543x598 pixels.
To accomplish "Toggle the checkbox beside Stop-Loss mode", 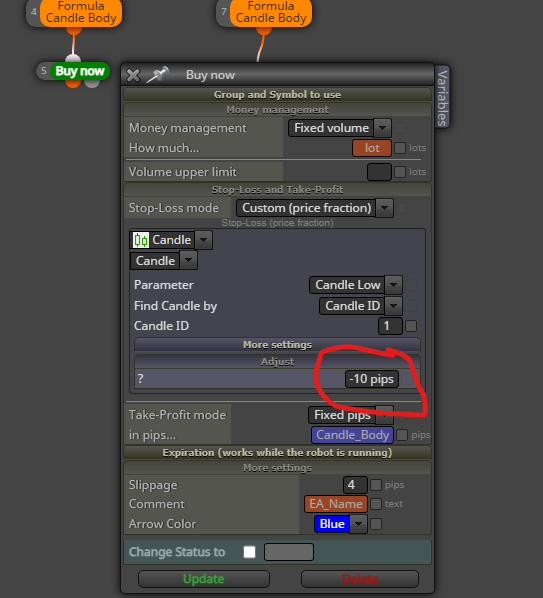I will click(402, 208).
